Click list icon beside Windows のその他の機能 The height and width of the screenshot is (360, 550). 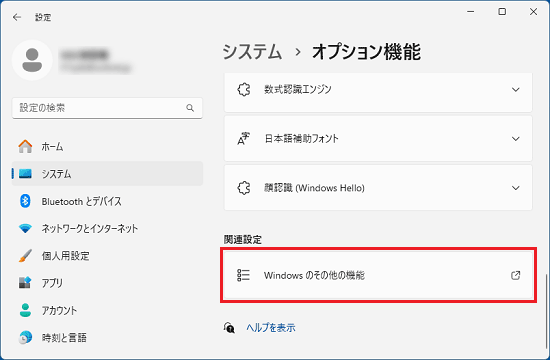(243, 275)
